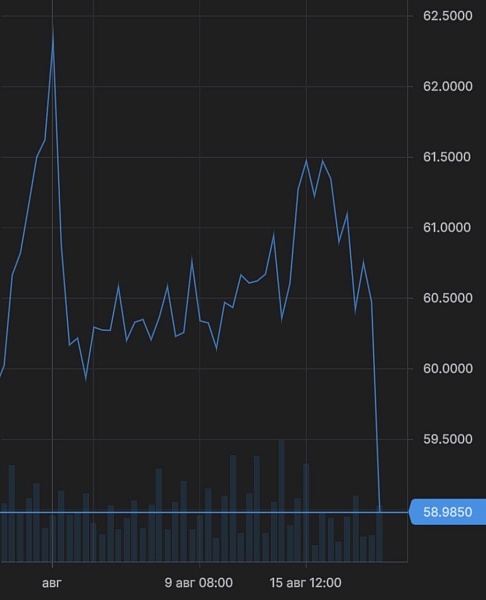Screen dimensions: 486x600
Task: Click the highest peak of the price line
Action: [53, 28]
